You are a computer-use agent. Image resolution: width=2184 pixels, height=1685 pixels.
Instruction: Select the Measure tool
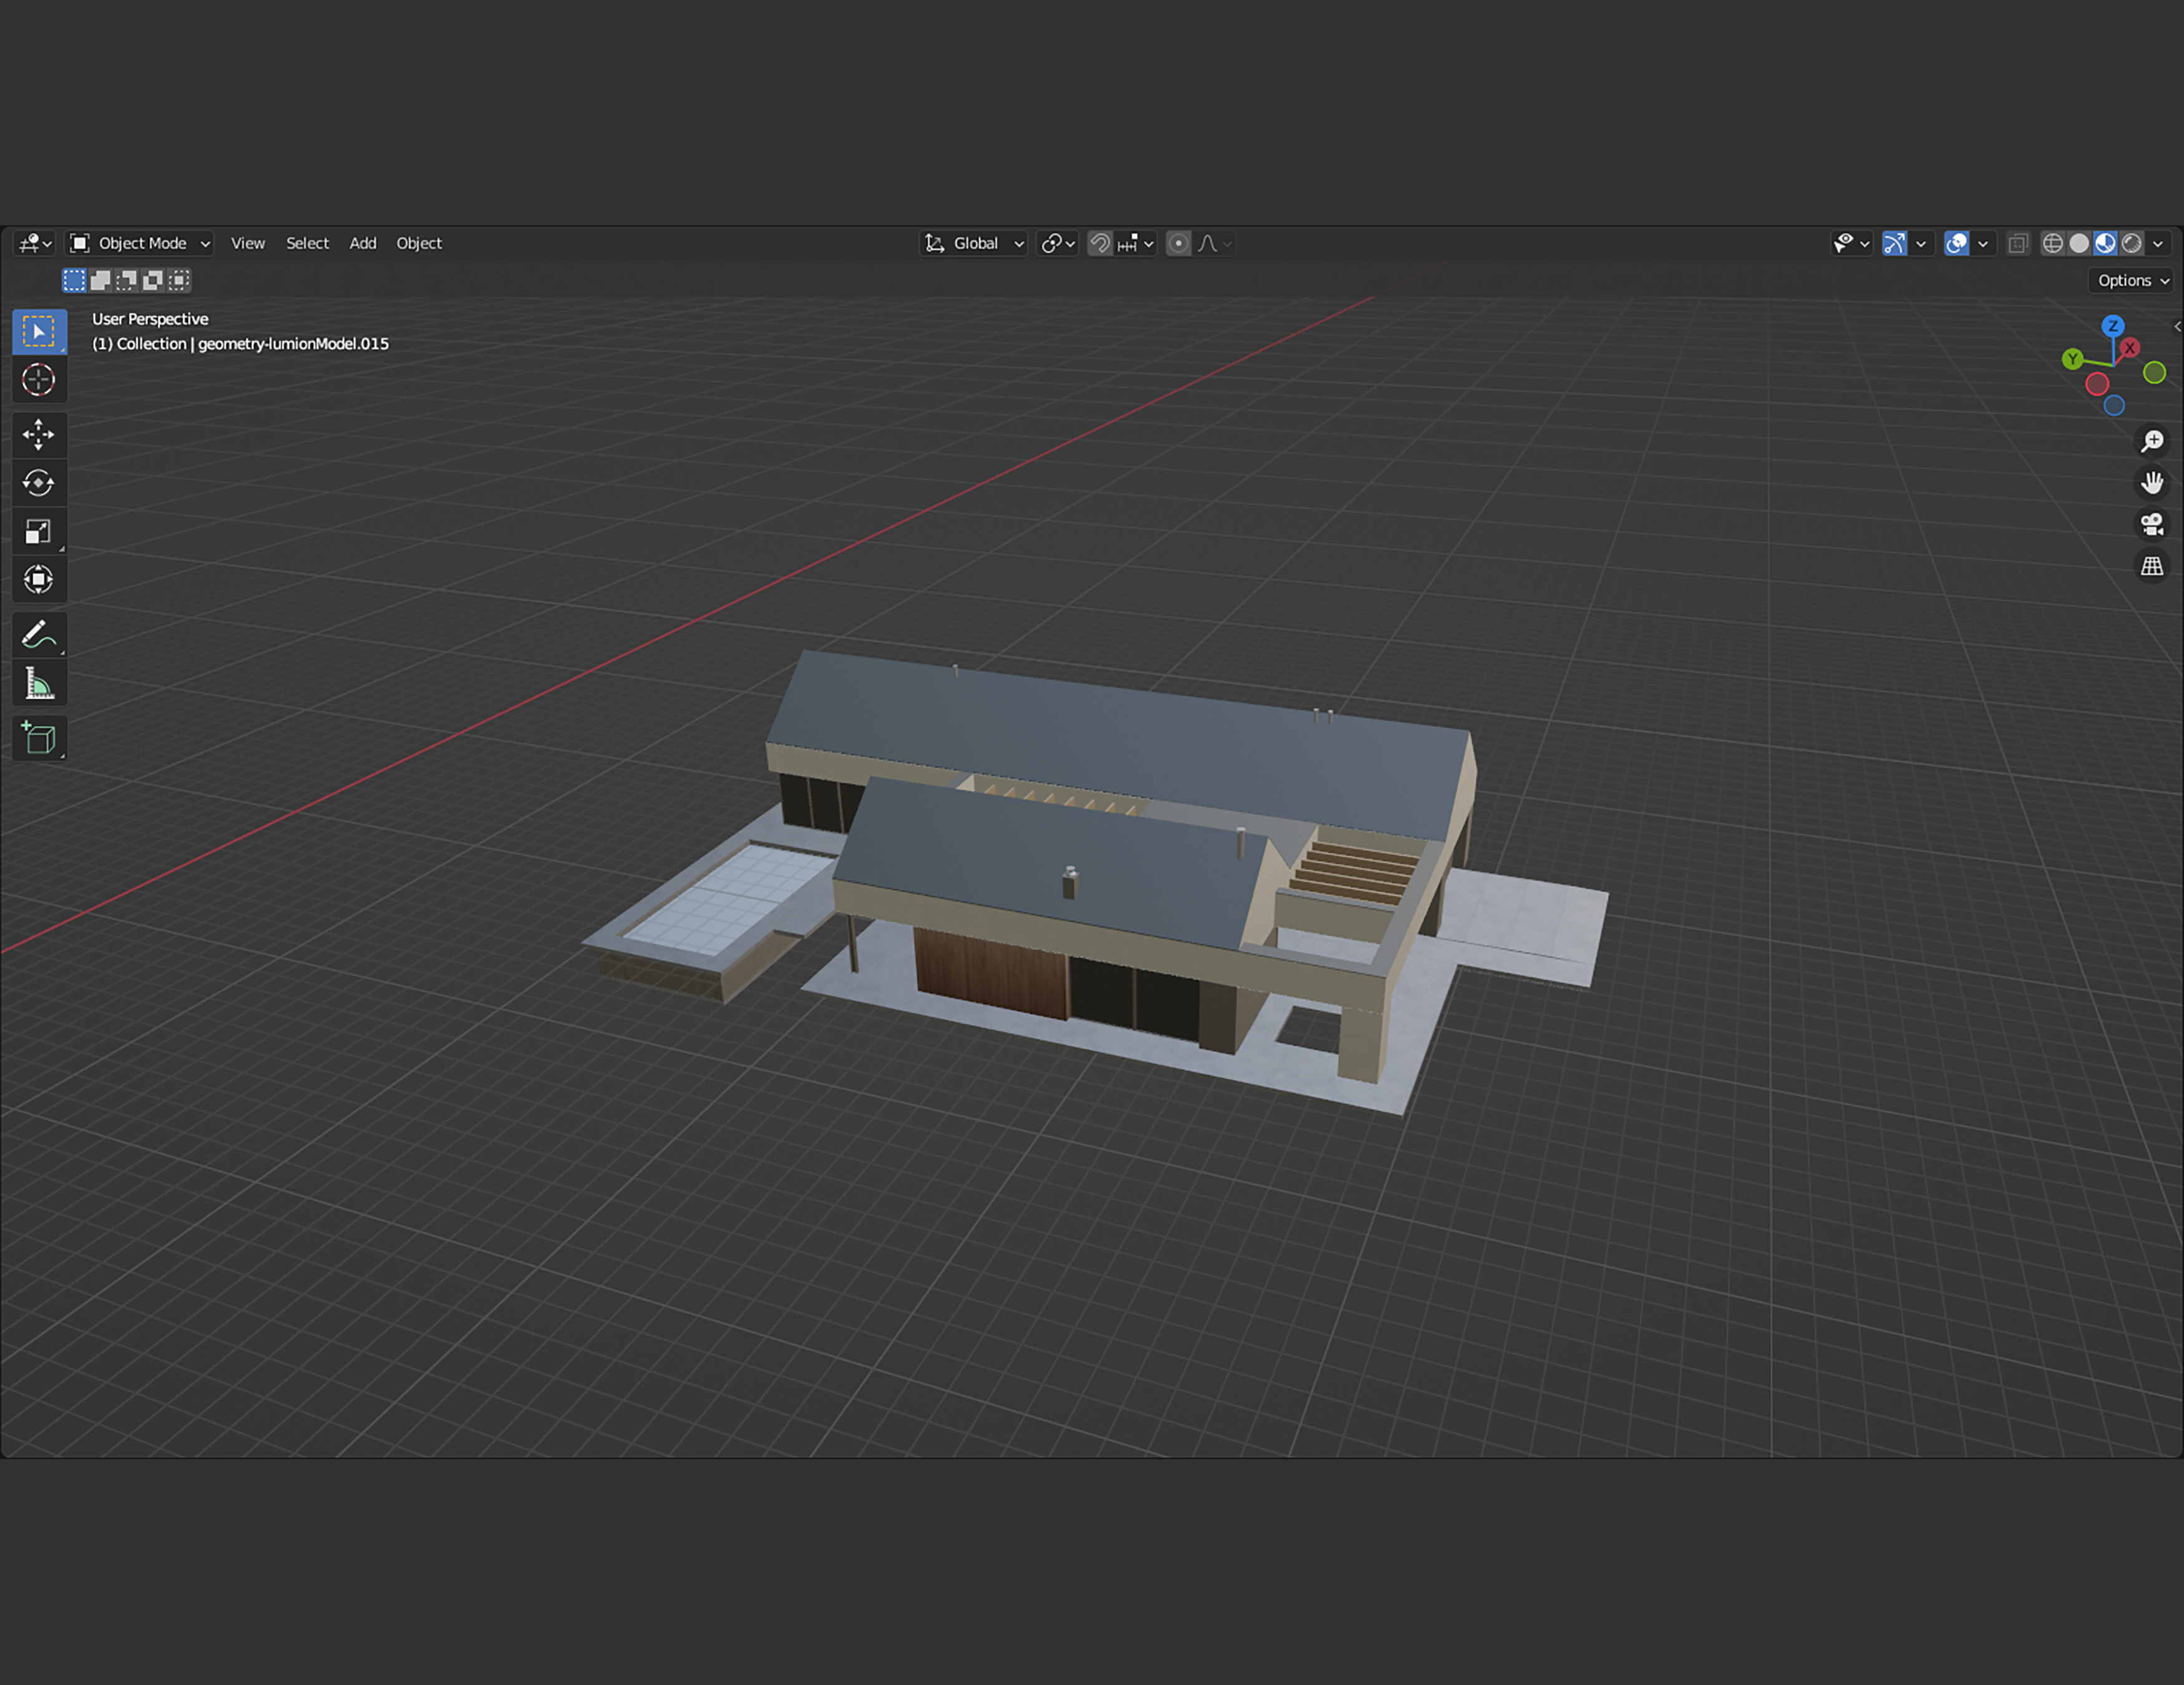(x=38, y=684)
